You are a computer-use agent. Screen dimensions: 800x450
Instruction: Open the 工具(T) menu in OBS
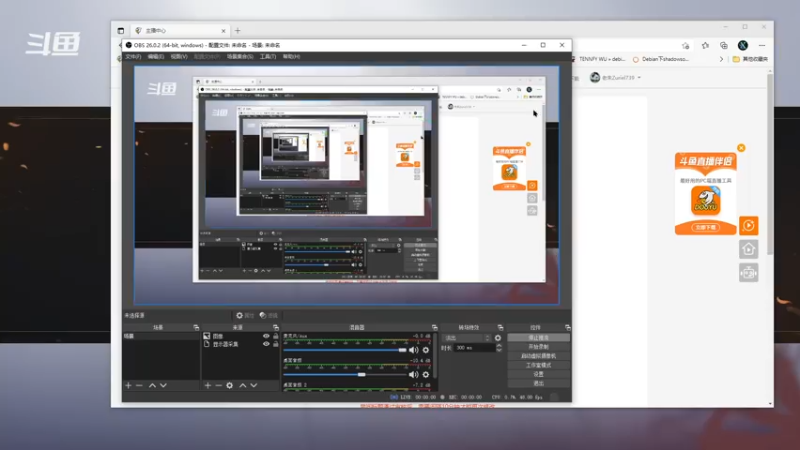click(267, 57)
